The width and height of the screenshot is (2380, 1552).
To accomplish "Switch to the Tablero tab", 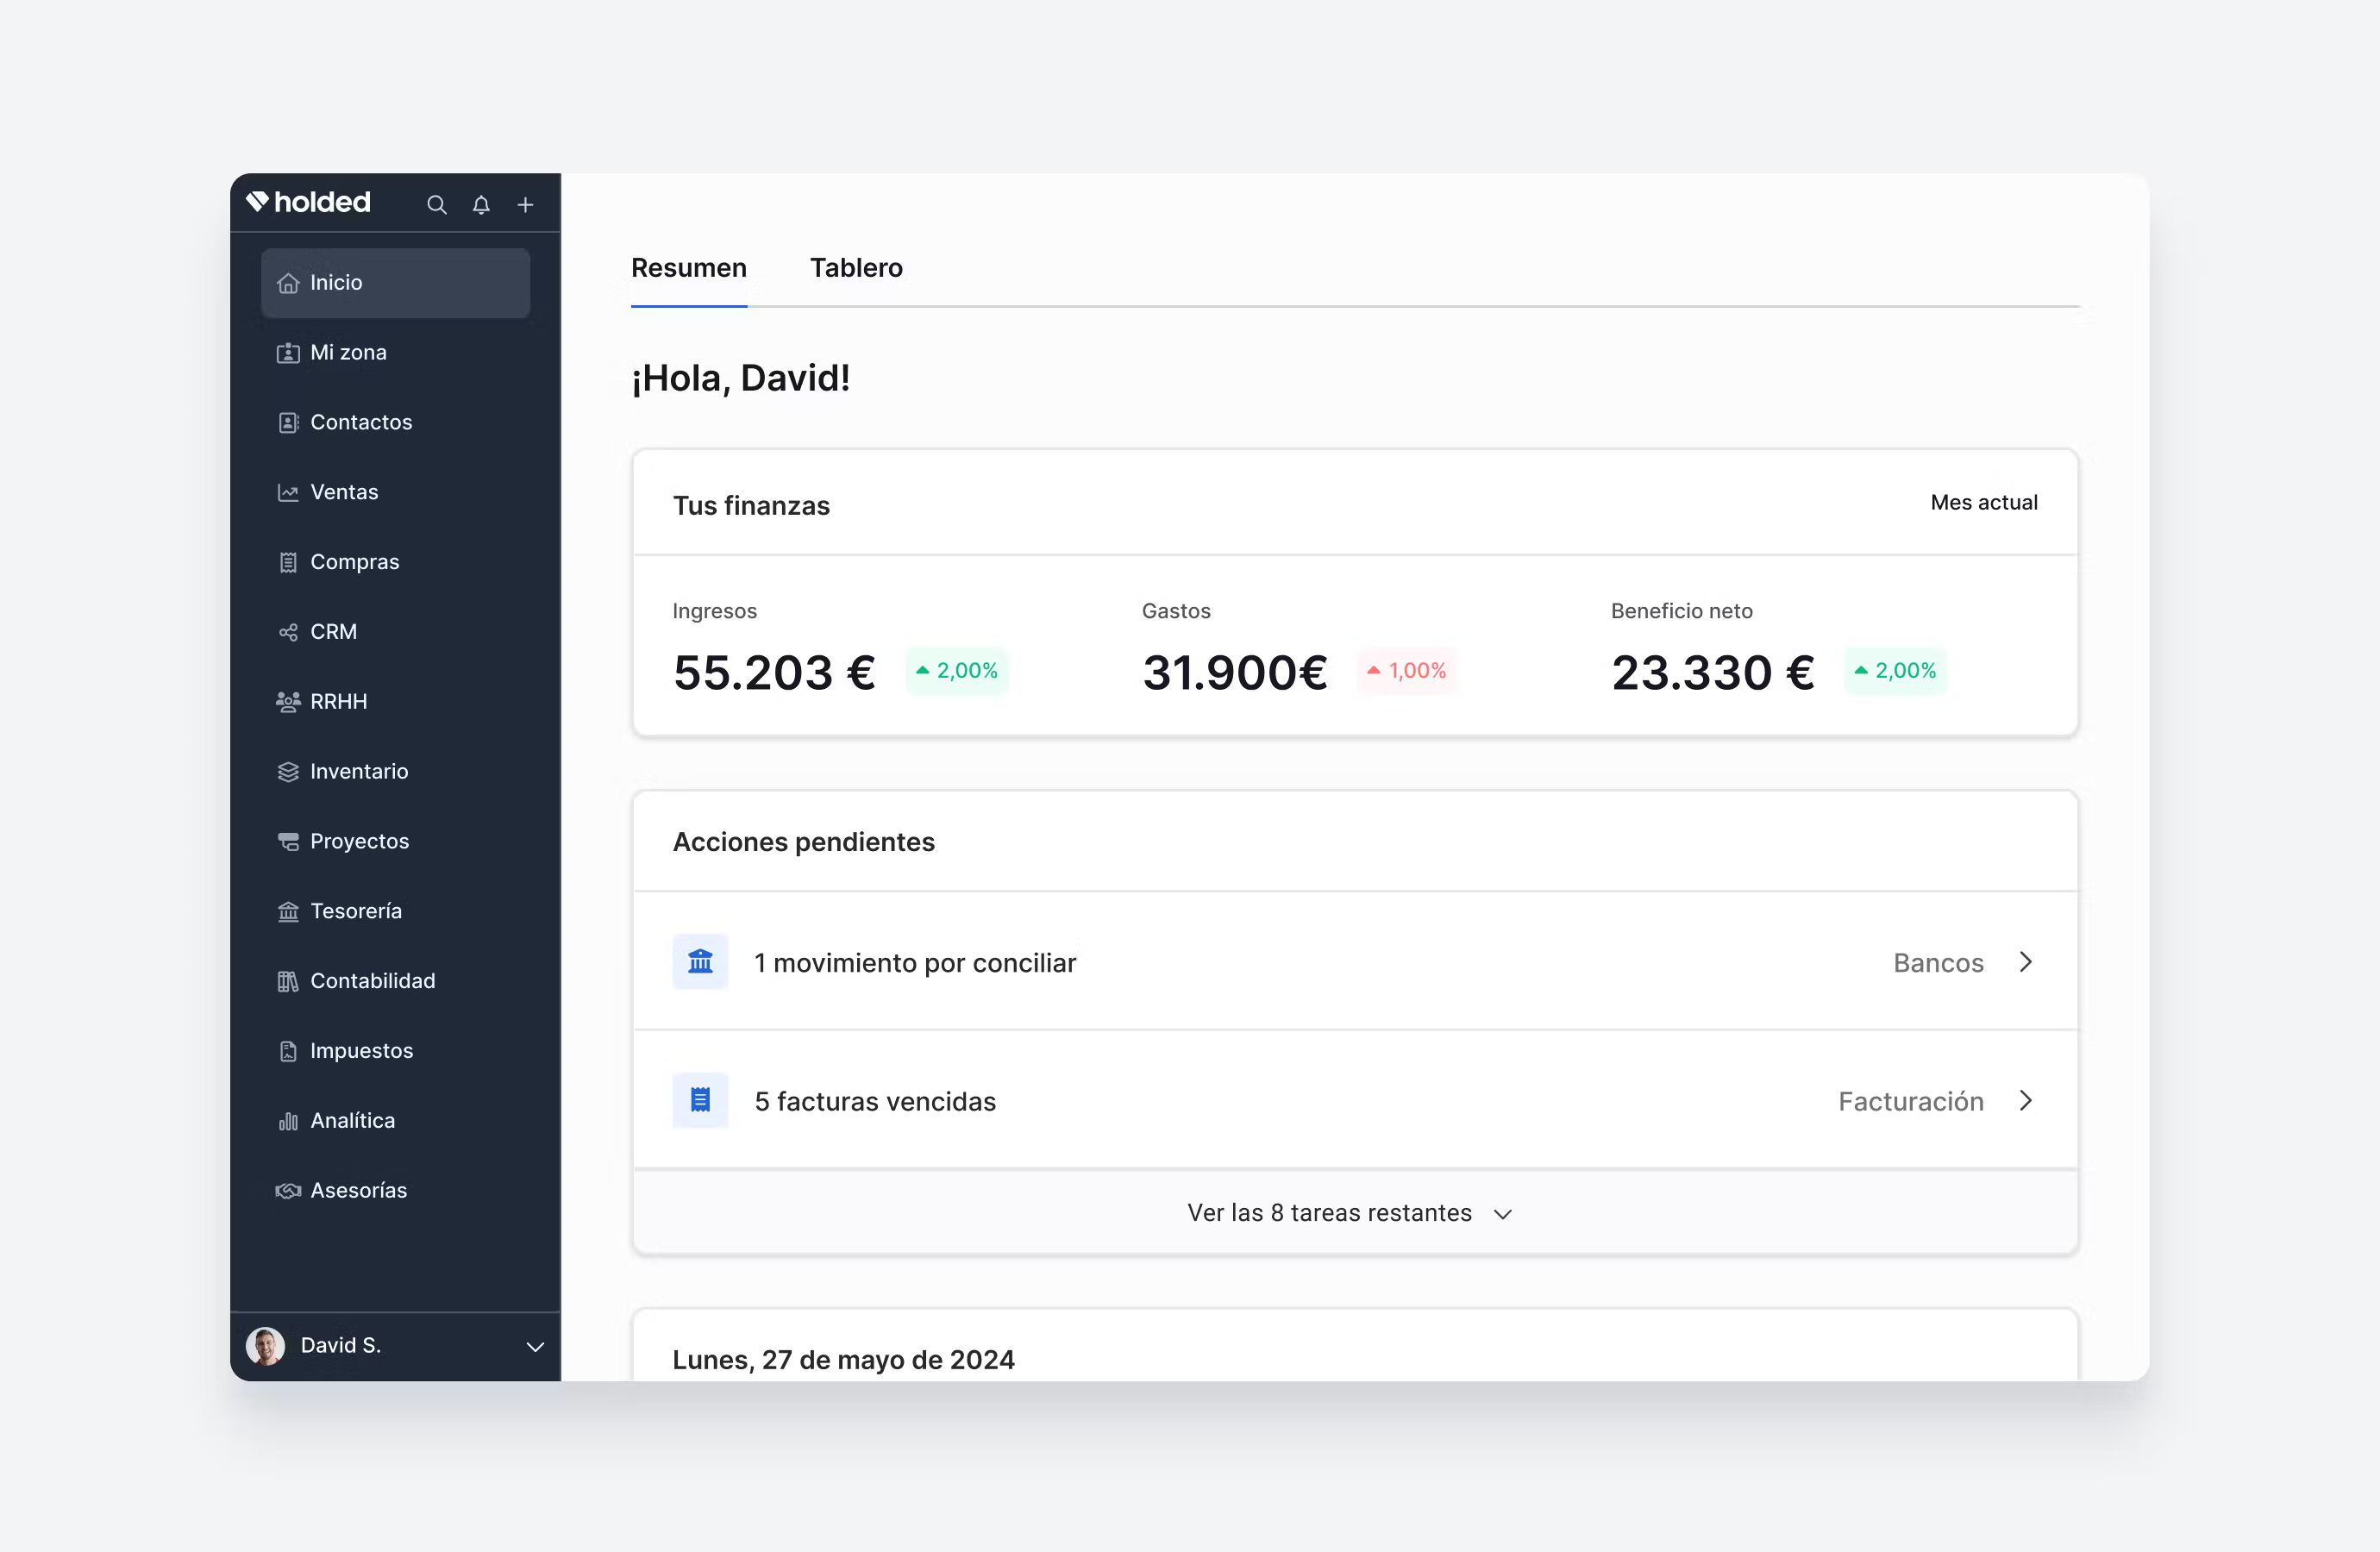I will [x=856, y=268].
